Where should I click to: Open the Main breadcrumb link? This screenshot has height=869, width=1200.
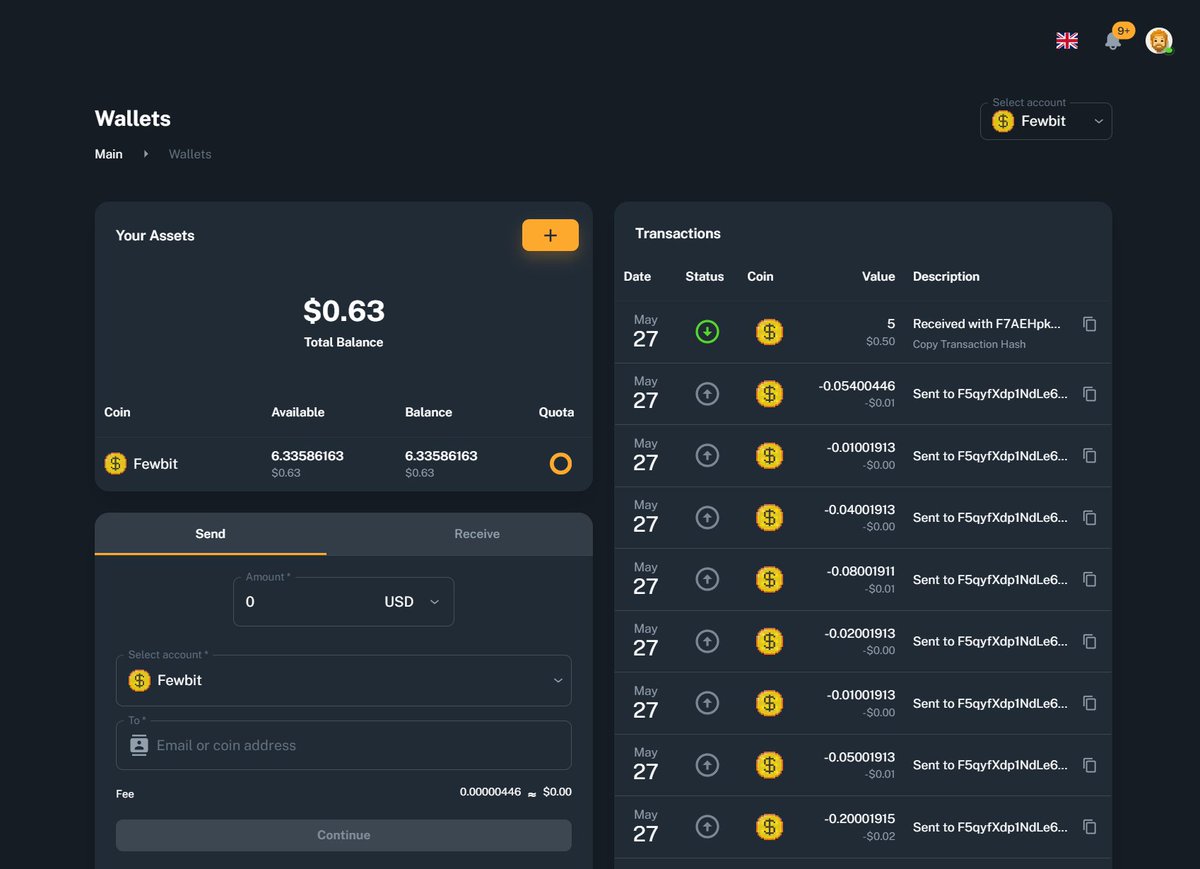click(108, 154)
